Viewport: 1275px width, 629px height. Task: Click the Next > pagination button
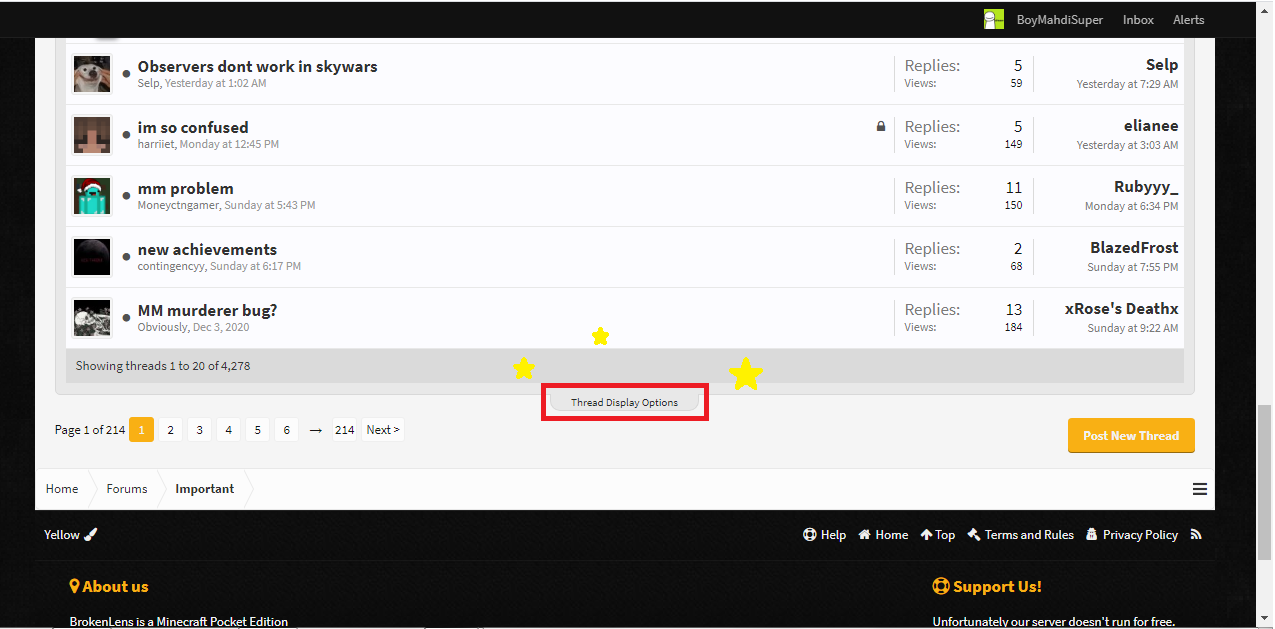(x=383, y=430)
